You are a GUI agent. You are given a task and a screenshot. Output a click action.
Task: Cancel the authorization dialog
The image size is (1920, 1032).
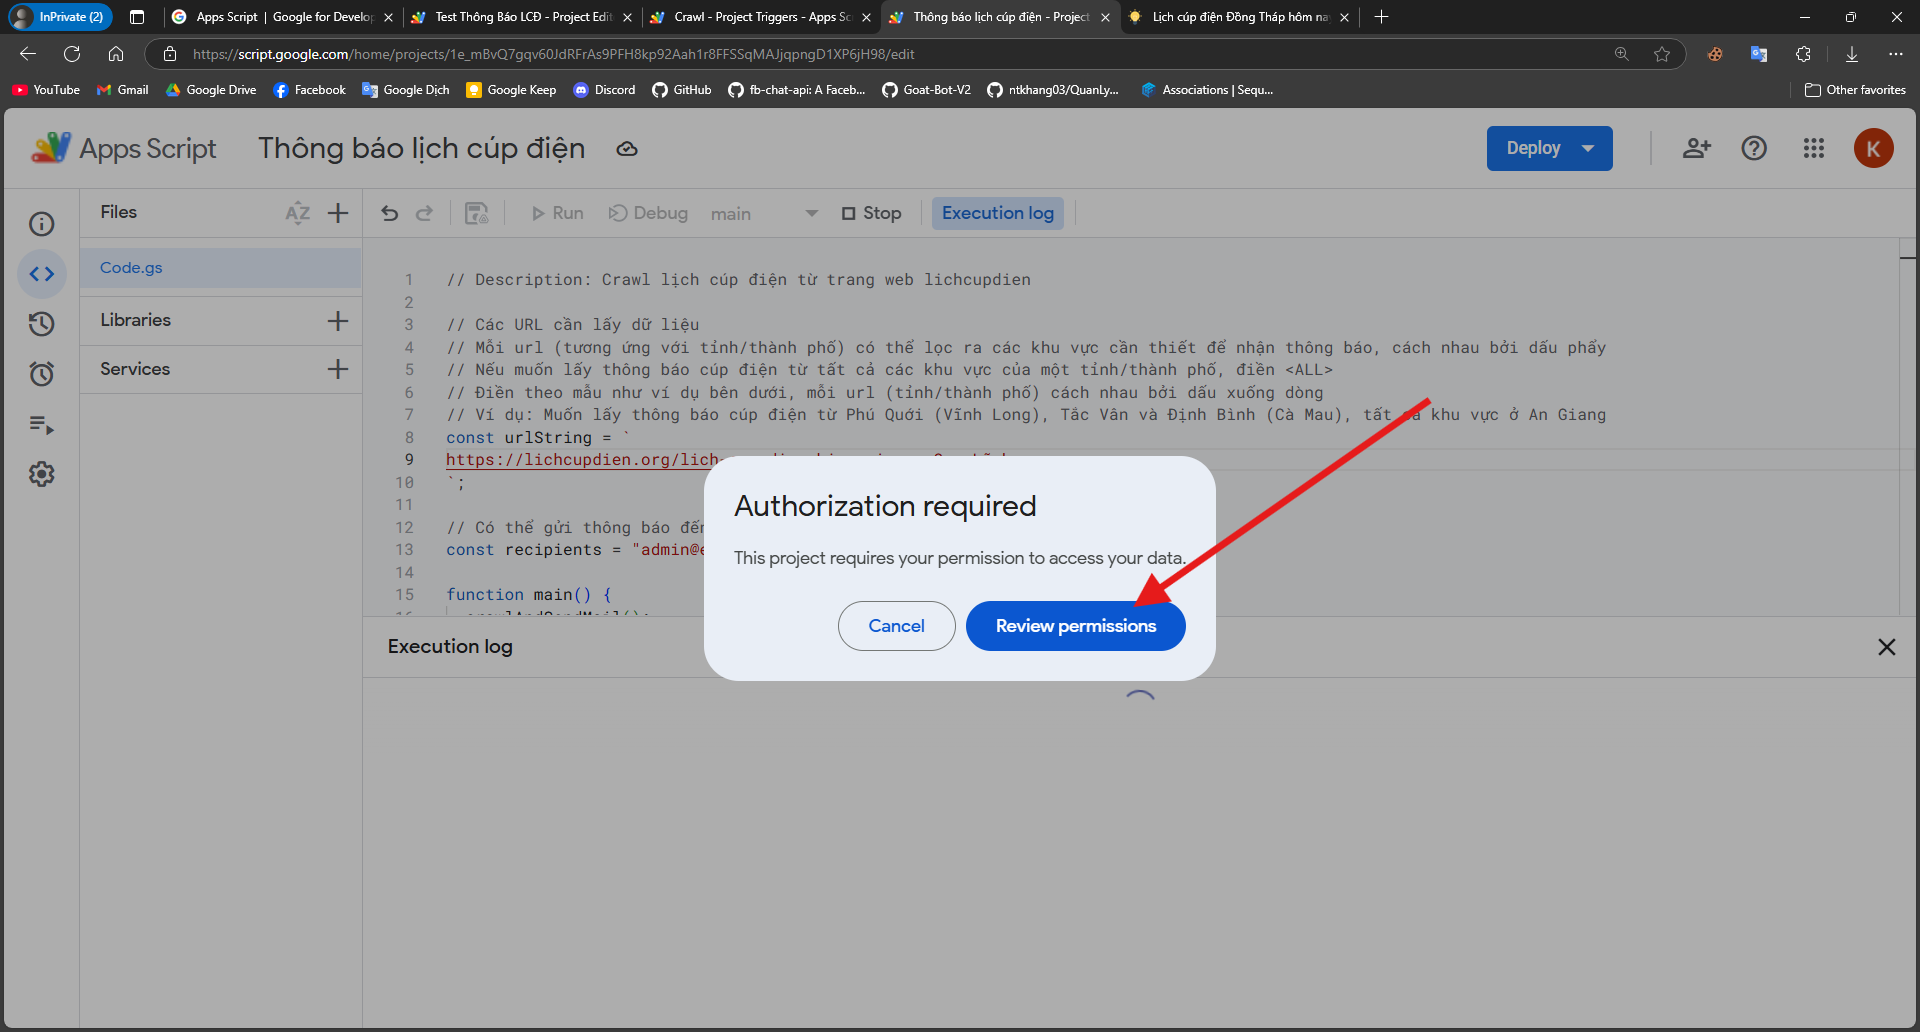(896, 626)
